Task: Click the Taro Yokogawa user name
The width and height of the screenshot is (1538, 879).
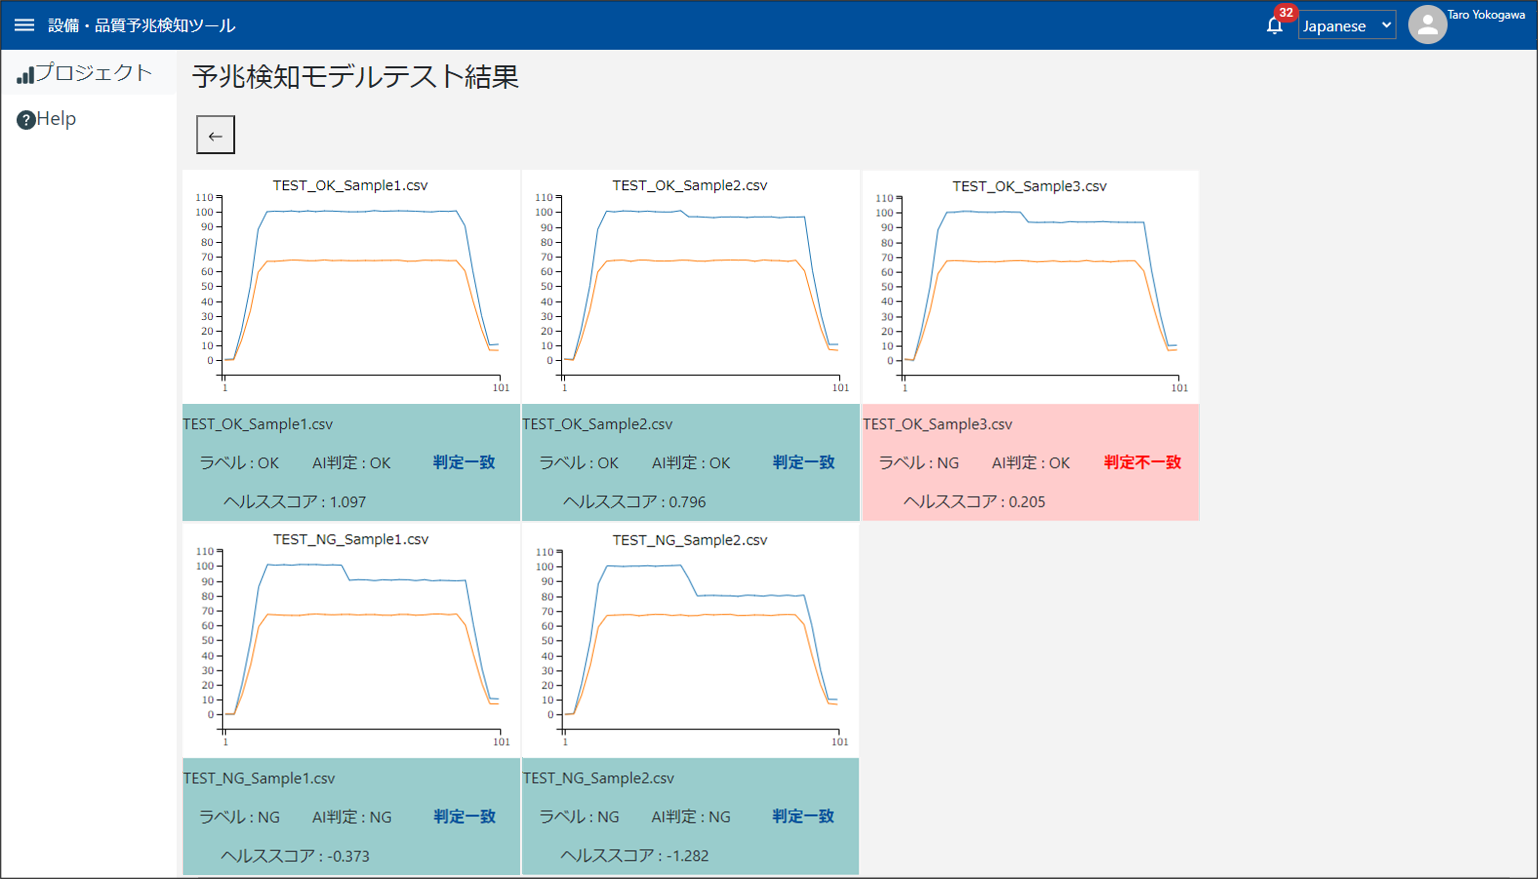Action: tap(1485, 15)
